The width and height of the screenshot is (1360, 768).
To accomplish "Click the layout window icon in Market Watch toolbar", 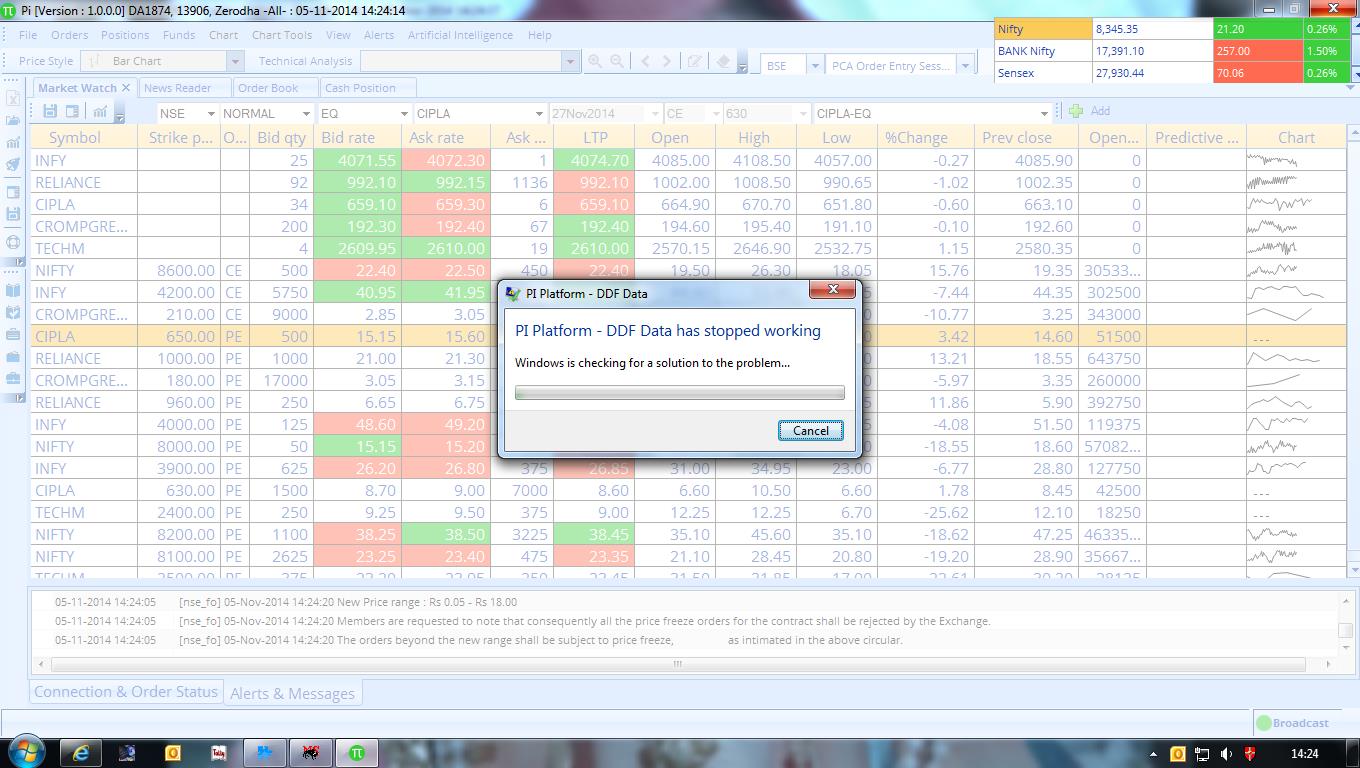I will (x=72, y=112).
